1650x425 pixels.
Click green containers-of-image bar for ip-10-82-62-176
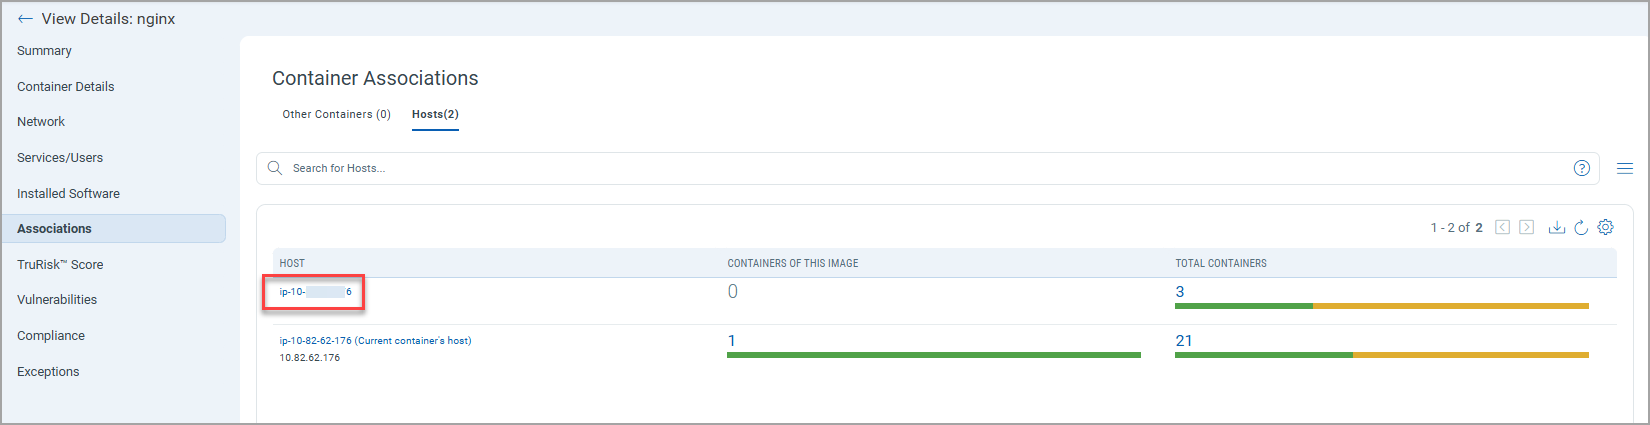pyautogui.click(x=934, y=355)
